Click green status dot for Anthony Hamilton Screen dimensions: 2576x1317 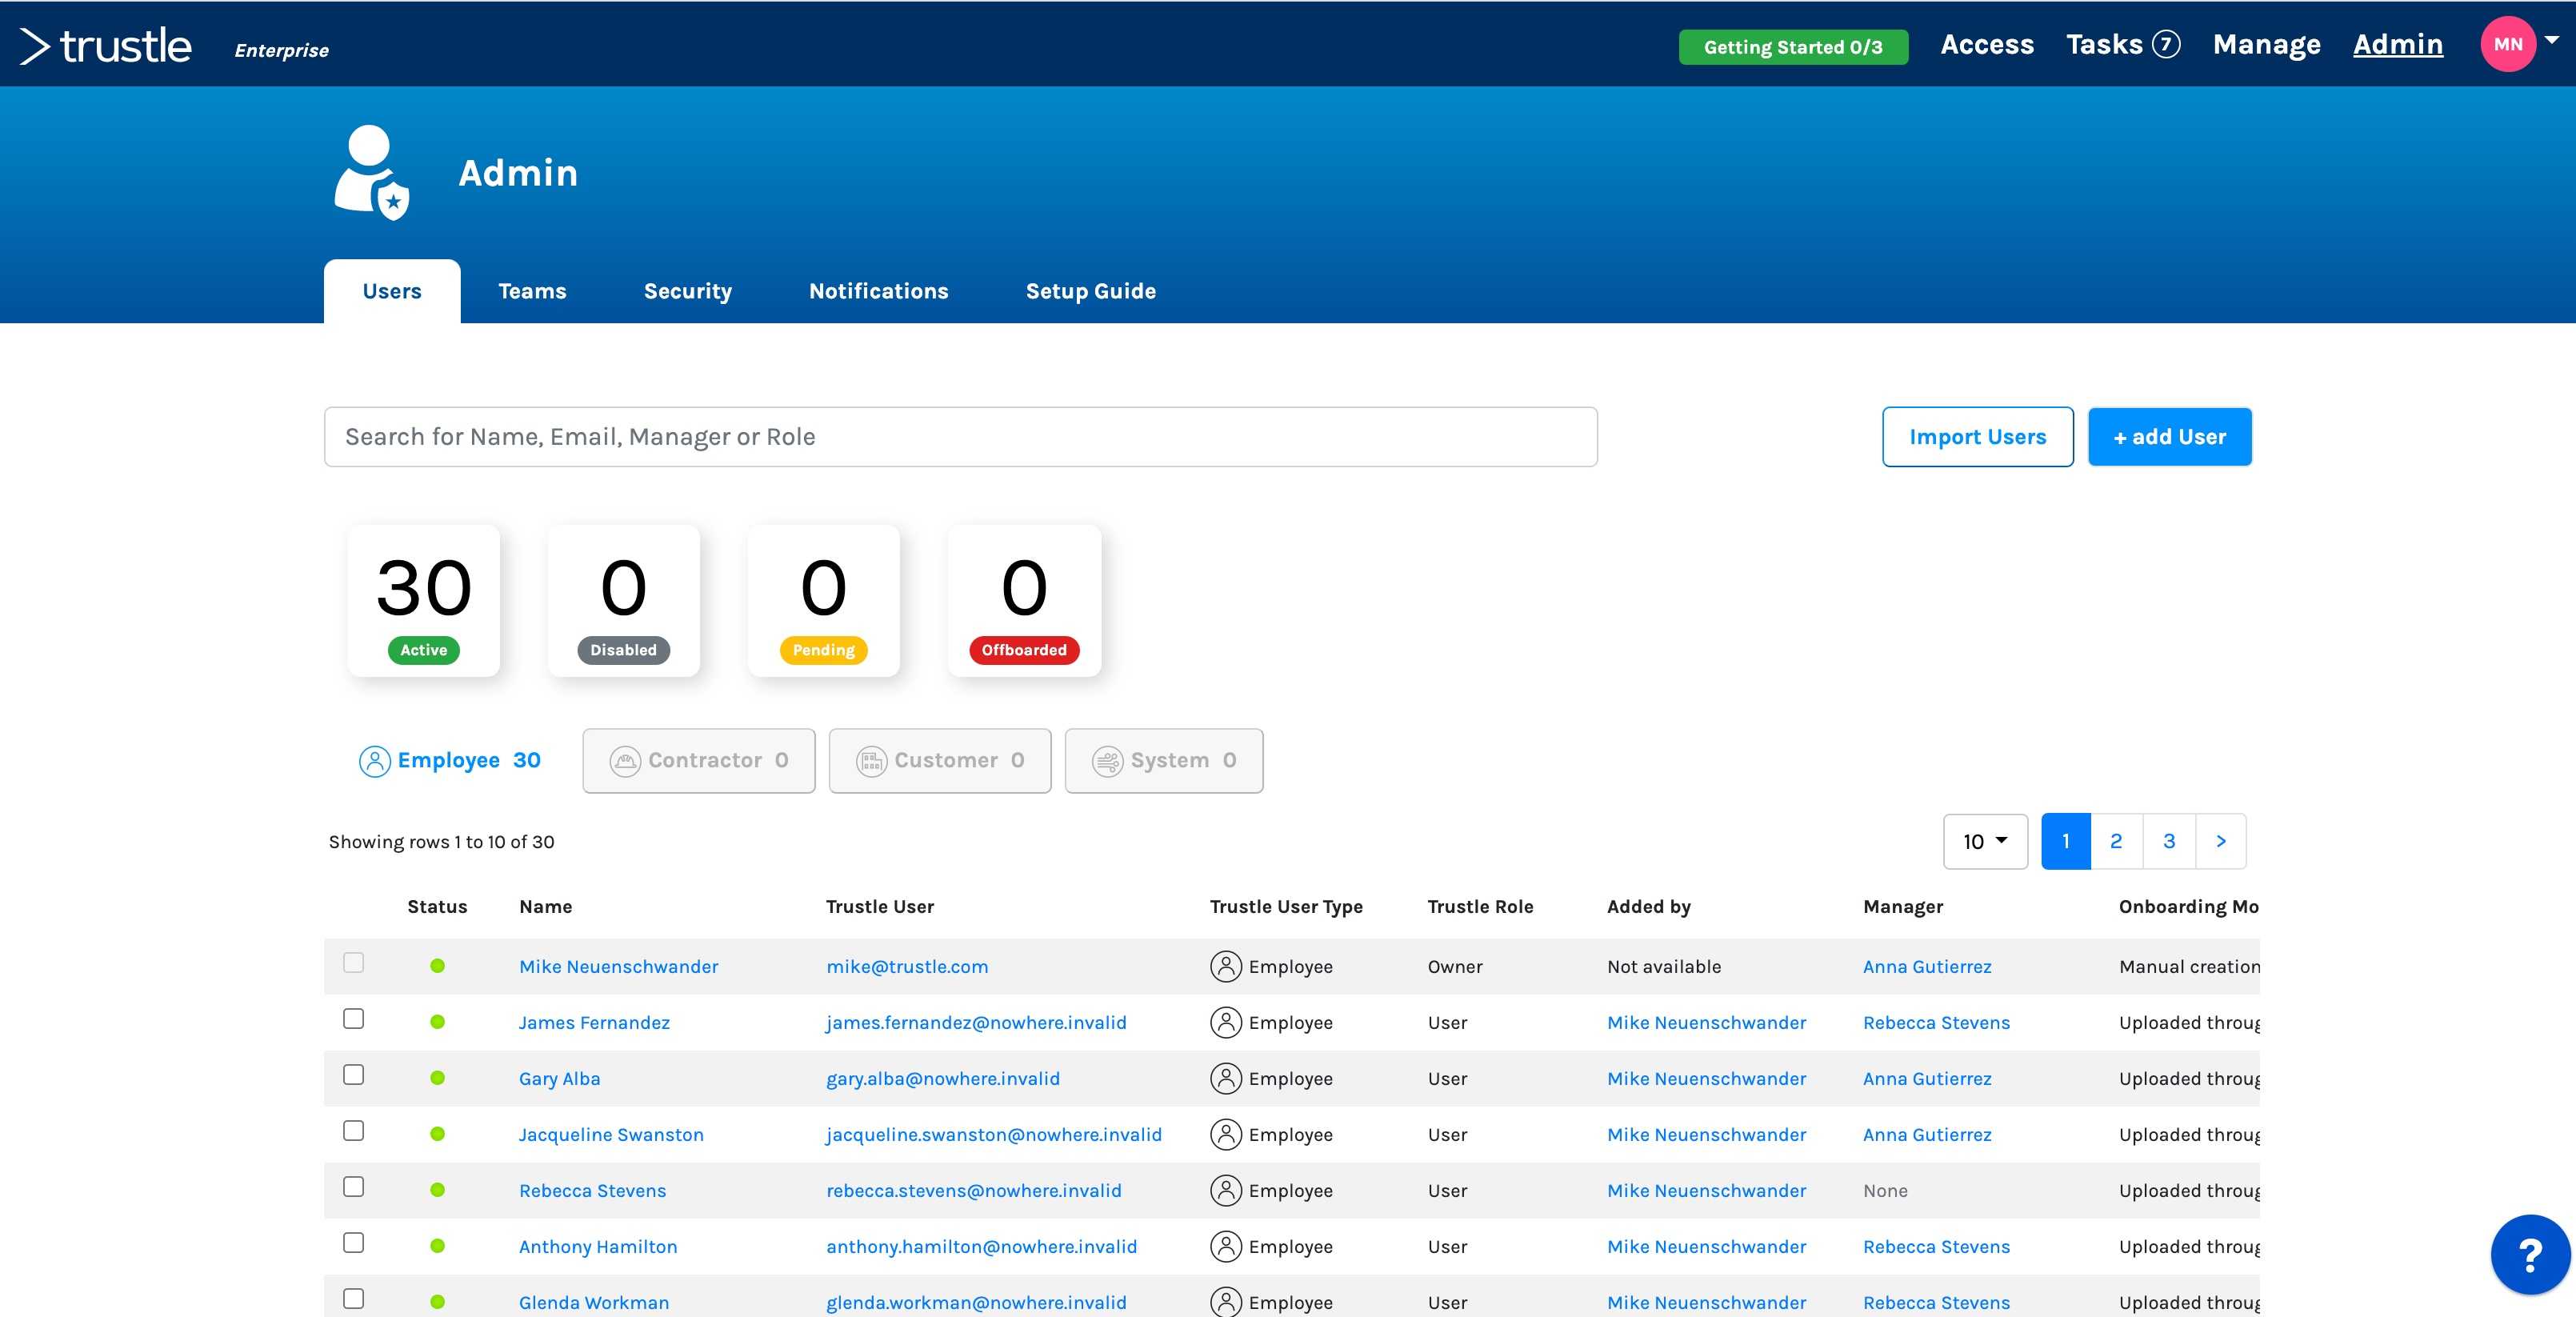pyautogui.click(x=437, y=1246)
